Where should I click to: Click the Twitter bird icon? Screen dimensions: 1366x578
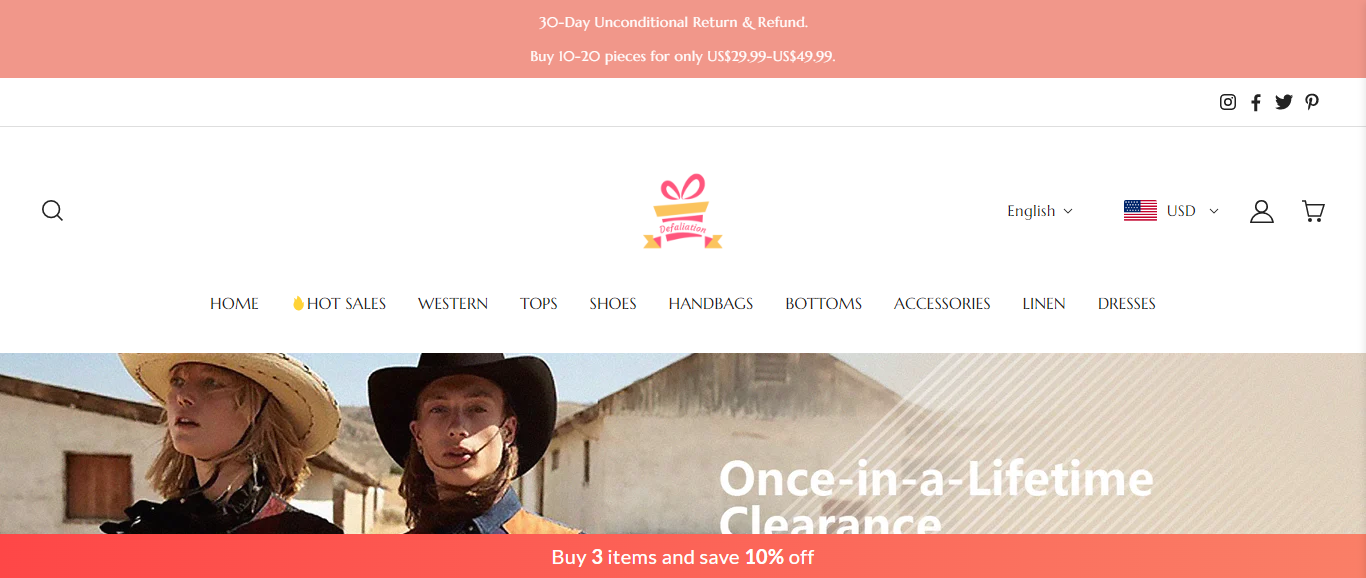click(1284, 102)
